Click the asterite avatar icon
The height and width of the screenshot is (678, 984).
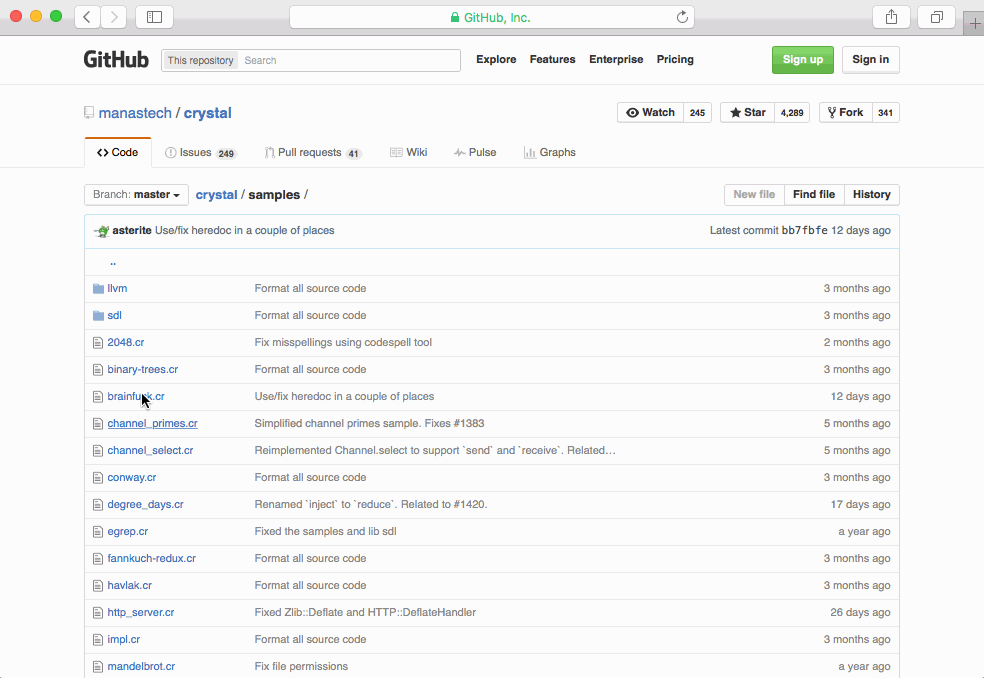pyautogui.click(x=101, y=231)
